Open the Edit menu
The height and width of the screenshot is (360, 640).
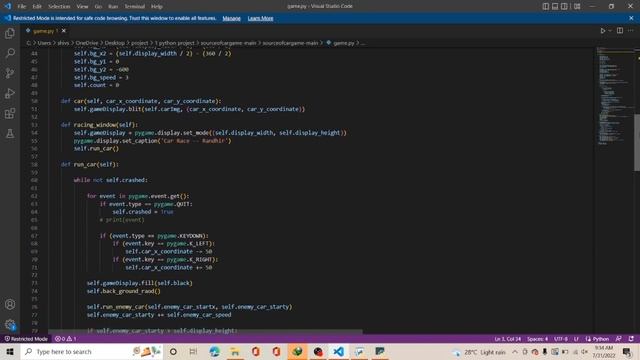pyautogui.click(x=37, y=7)
